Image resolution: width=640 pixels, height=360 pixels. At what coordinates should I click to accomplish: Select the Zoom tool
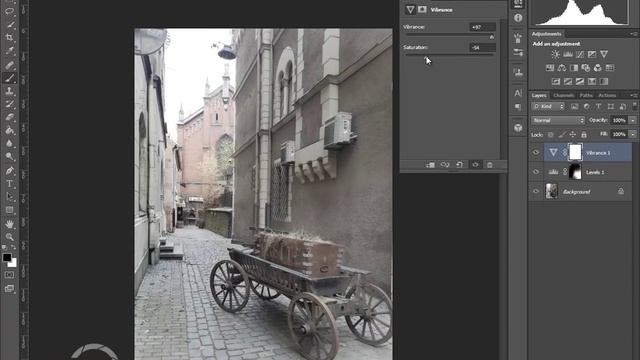[x=9, y=237]
